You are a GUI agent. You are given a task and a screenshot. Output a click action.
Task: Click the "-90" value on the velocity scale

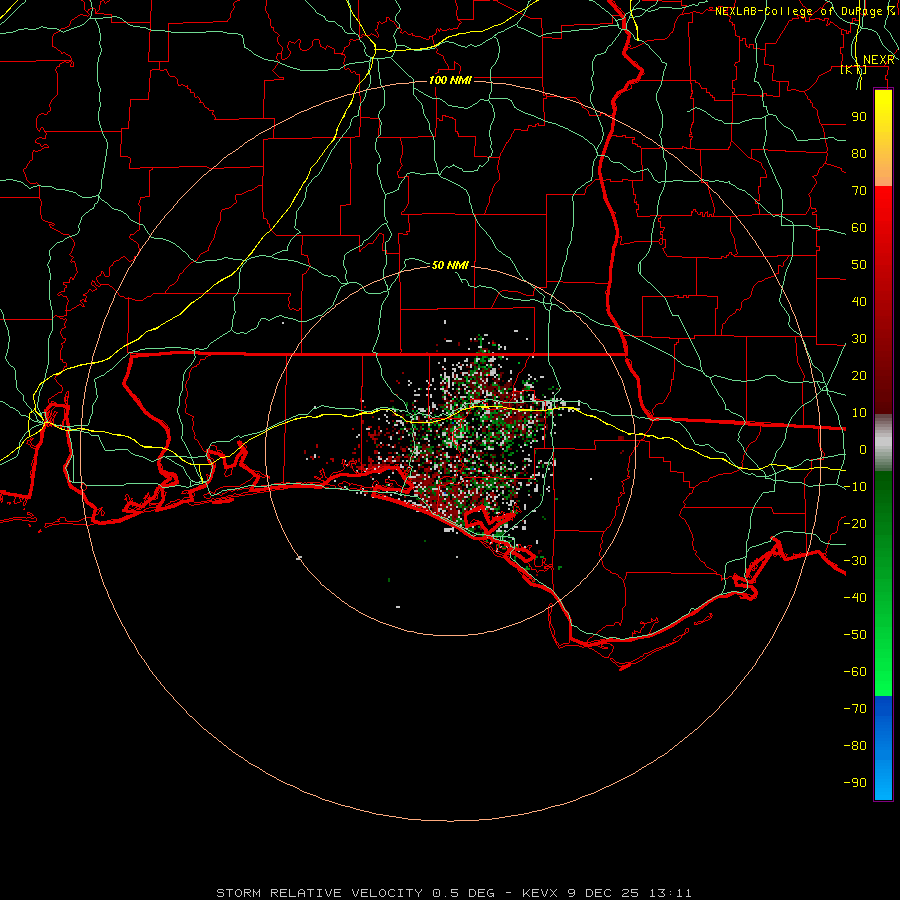(855, 783)
